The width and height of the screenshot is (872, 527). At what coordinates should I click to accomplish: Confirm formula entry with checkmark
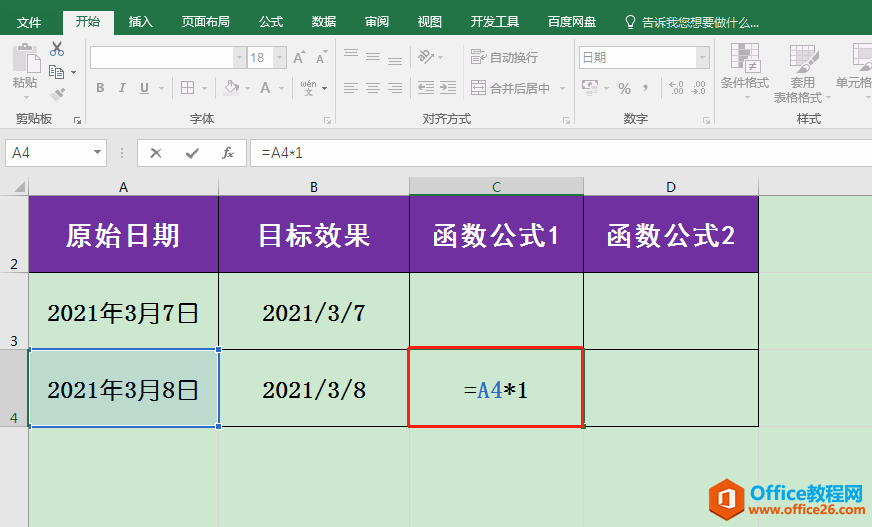[x=192, y=153]
